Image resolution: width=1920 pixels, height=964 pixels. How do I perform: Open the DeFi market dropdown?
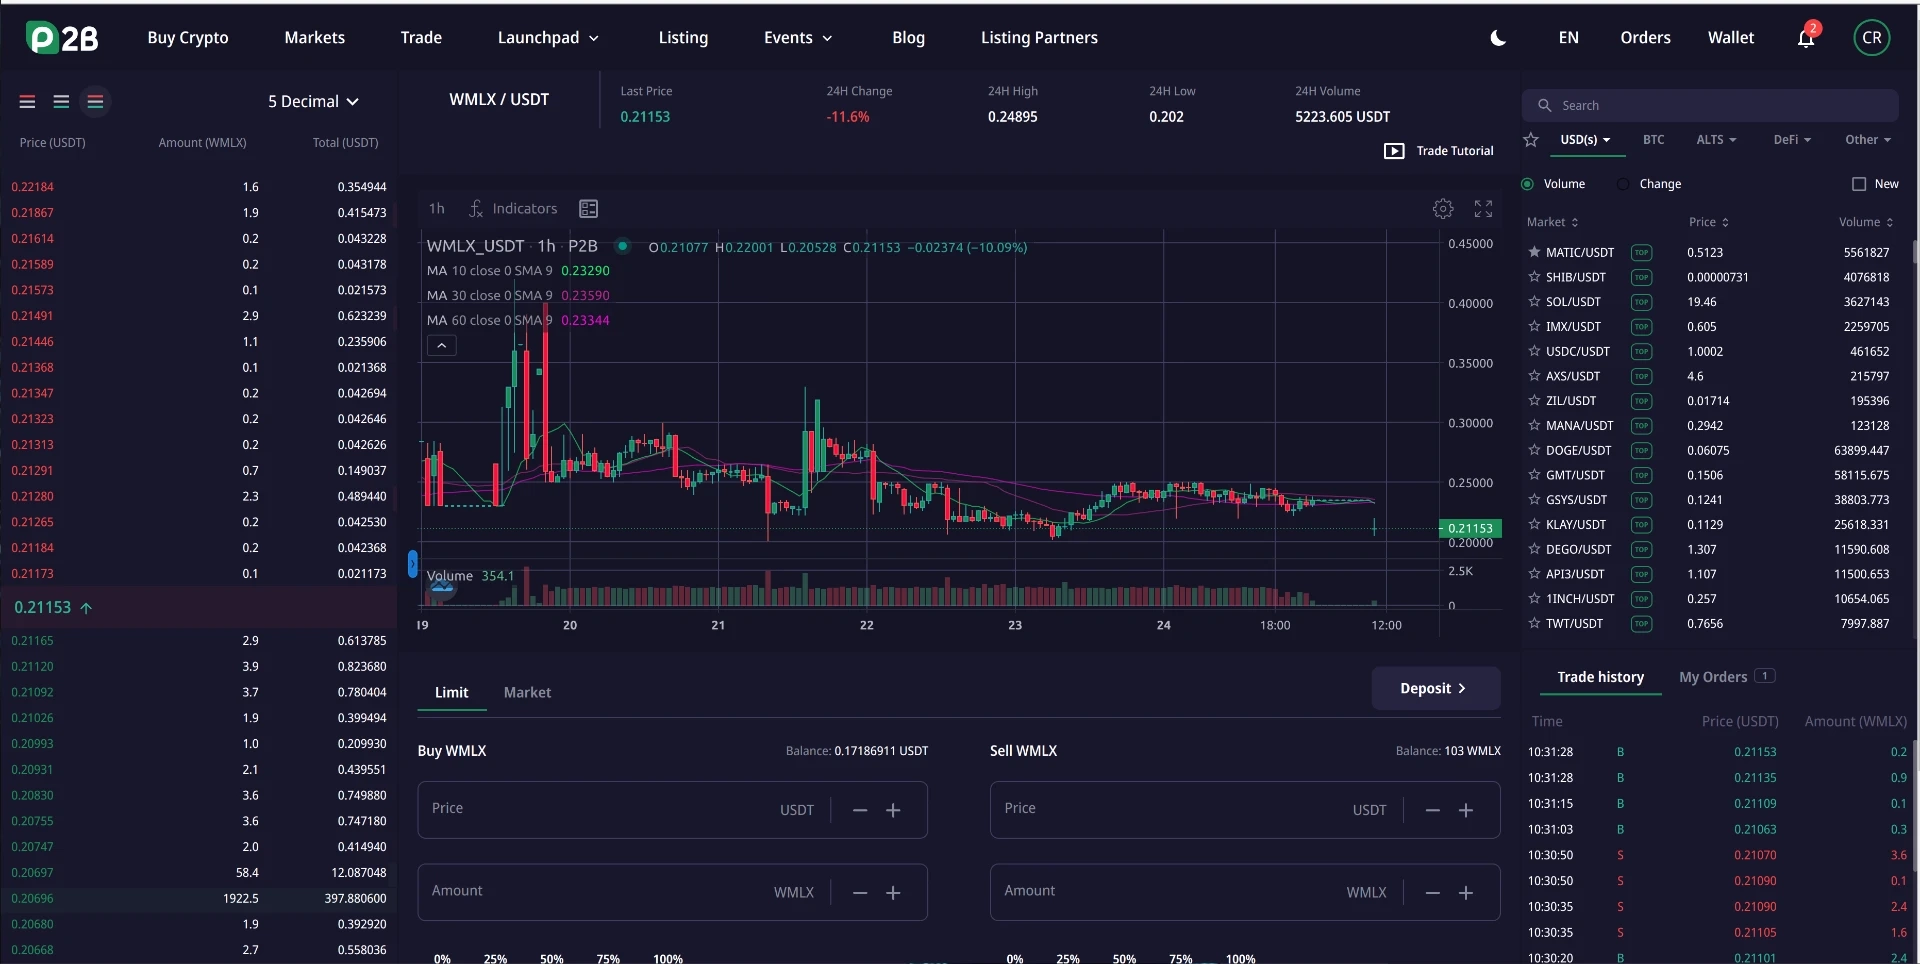tap(1792, 140)
